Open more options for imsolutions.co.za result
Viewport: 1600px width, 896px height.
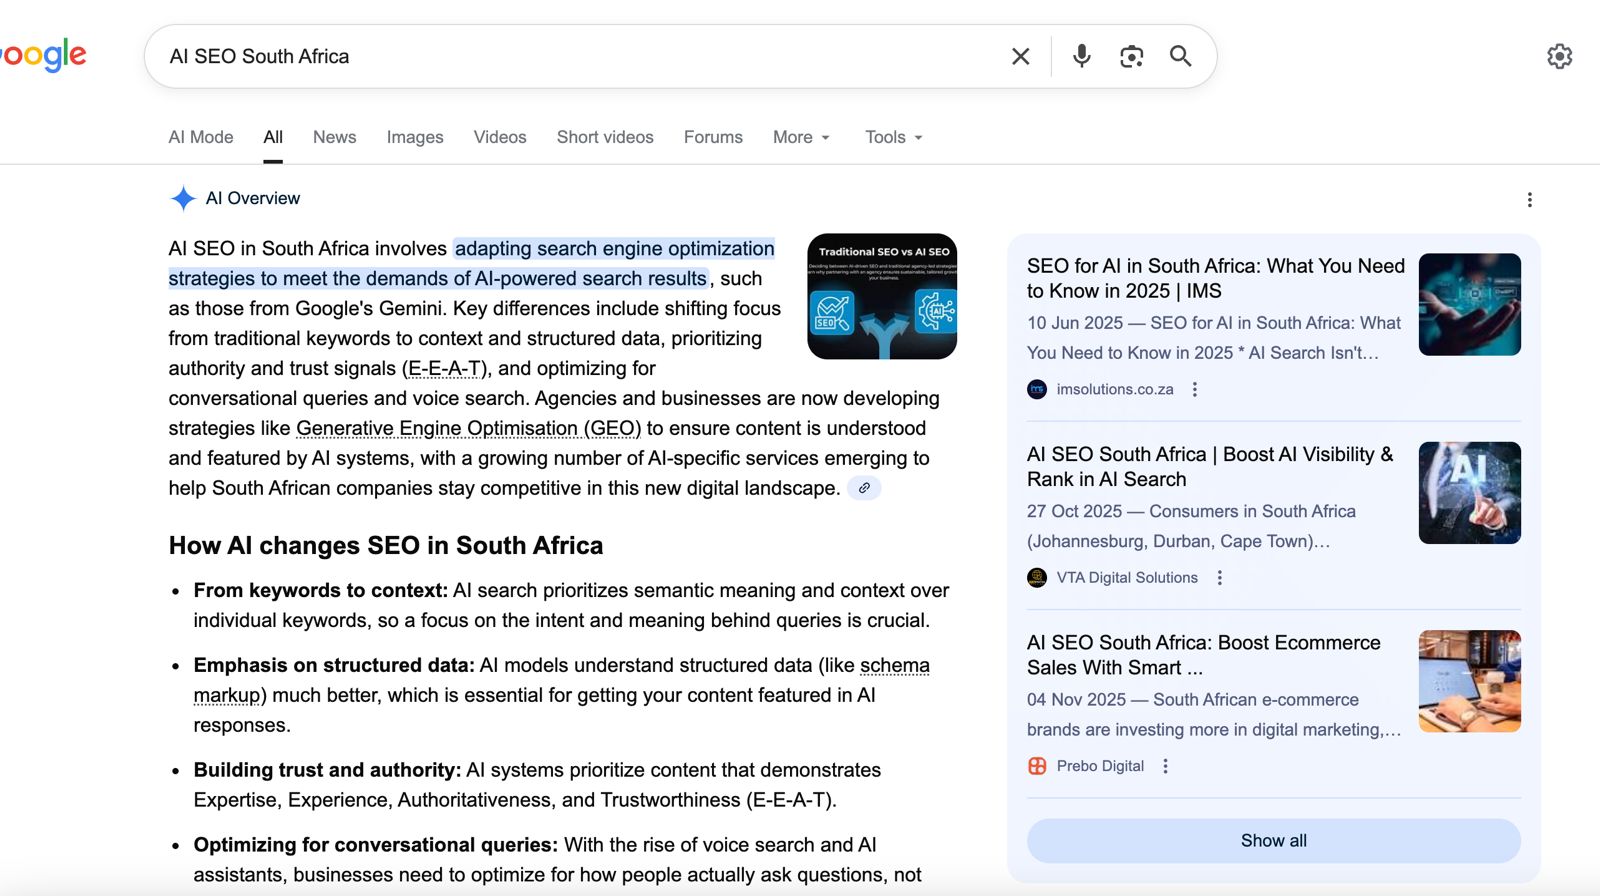coord(1194,389)
